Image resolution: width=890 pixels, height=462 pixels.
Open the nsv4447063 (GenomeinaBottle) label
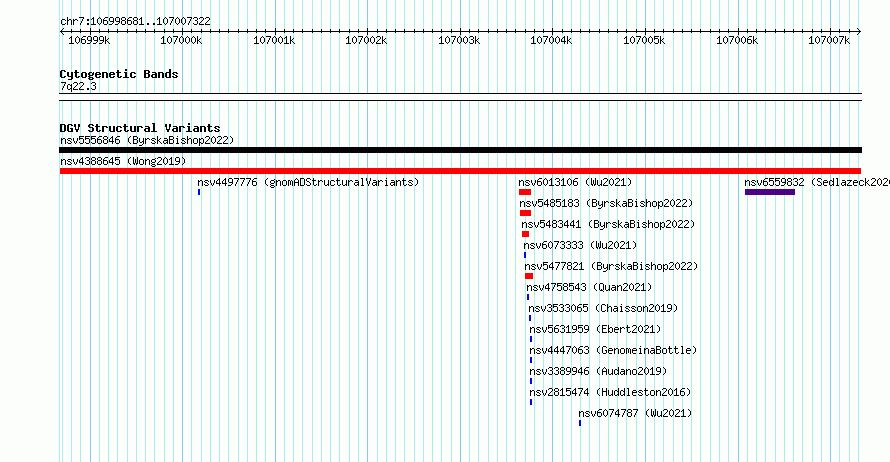[614, 350]
